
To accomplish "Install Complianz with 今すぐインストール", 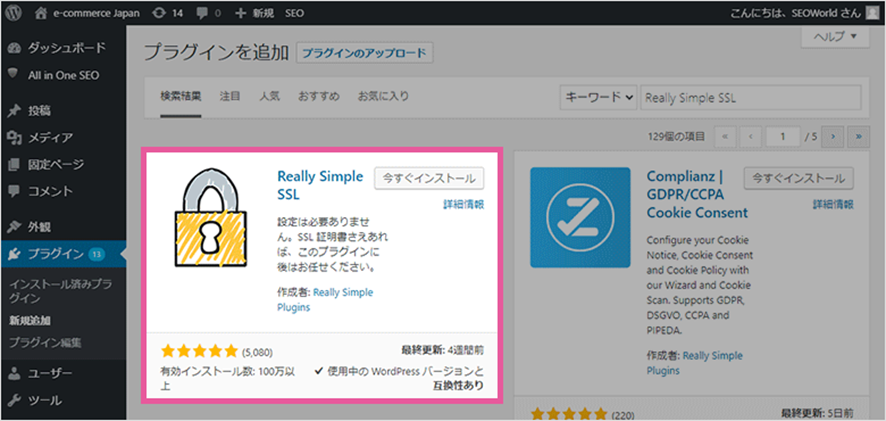I will pyautogui.click(x=799, y=177).
